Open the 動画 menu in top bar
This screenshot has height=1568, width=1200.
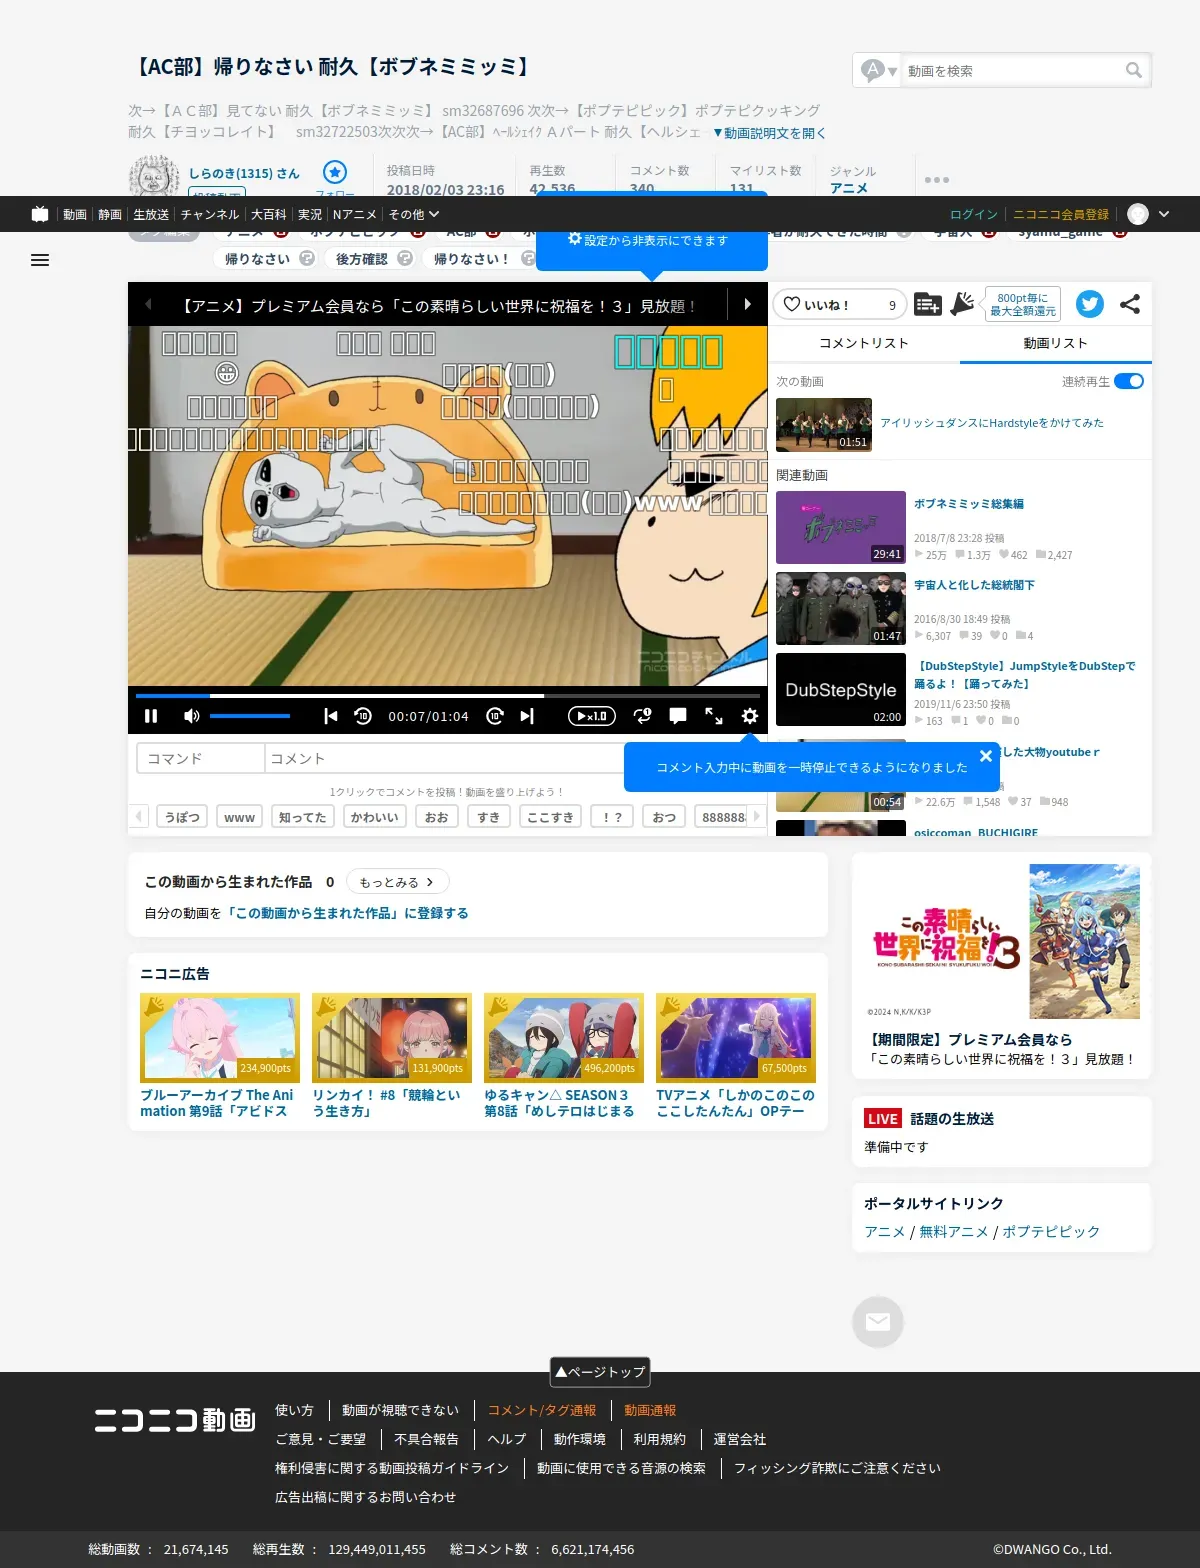pyautogui.click(x=75, y=214)
